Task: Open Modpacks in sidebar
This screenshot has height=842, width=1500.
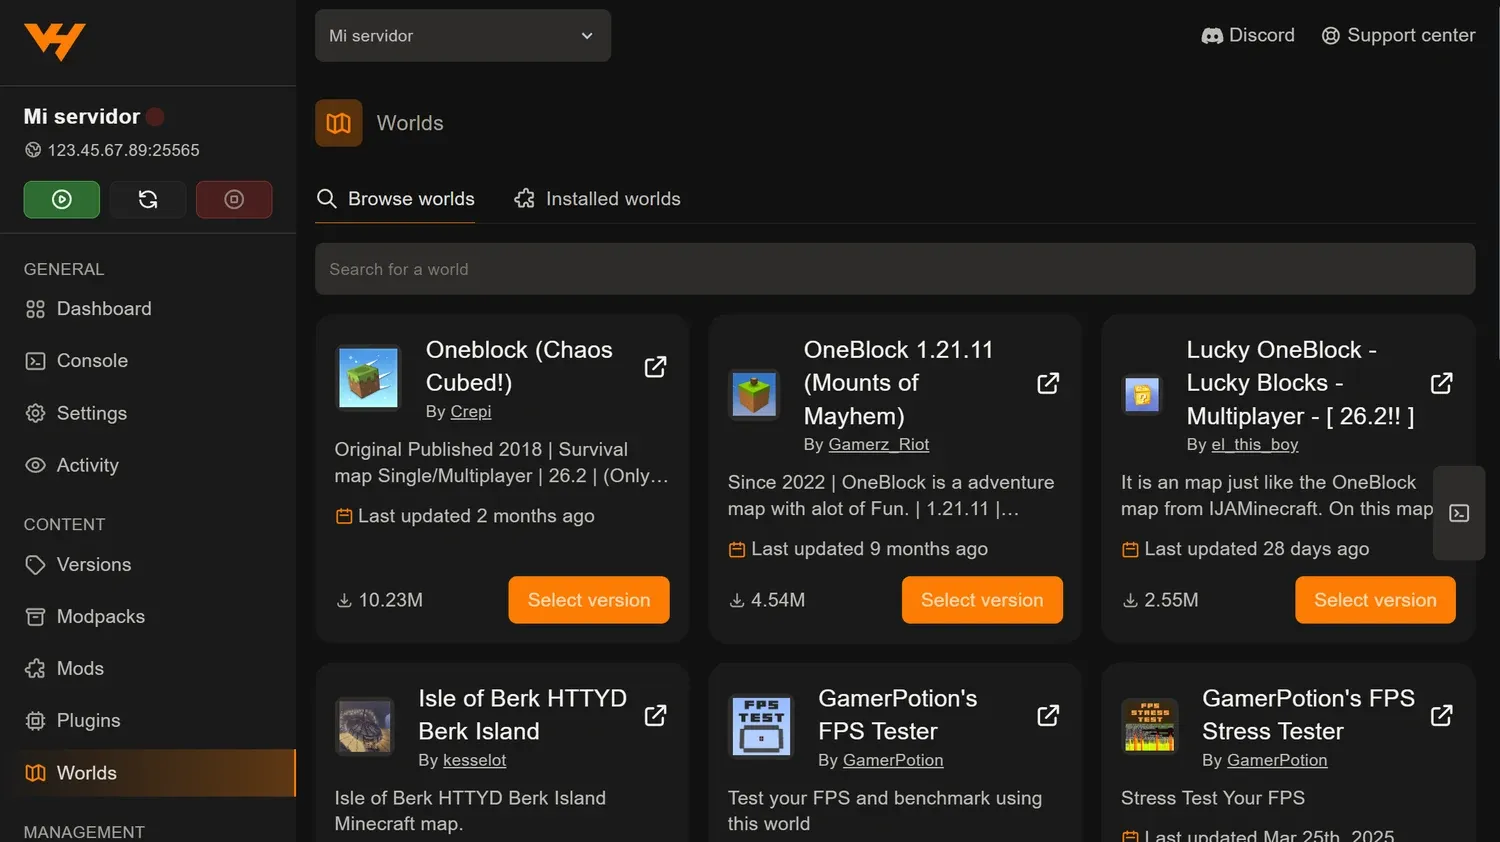Action: tap(148, 617)
